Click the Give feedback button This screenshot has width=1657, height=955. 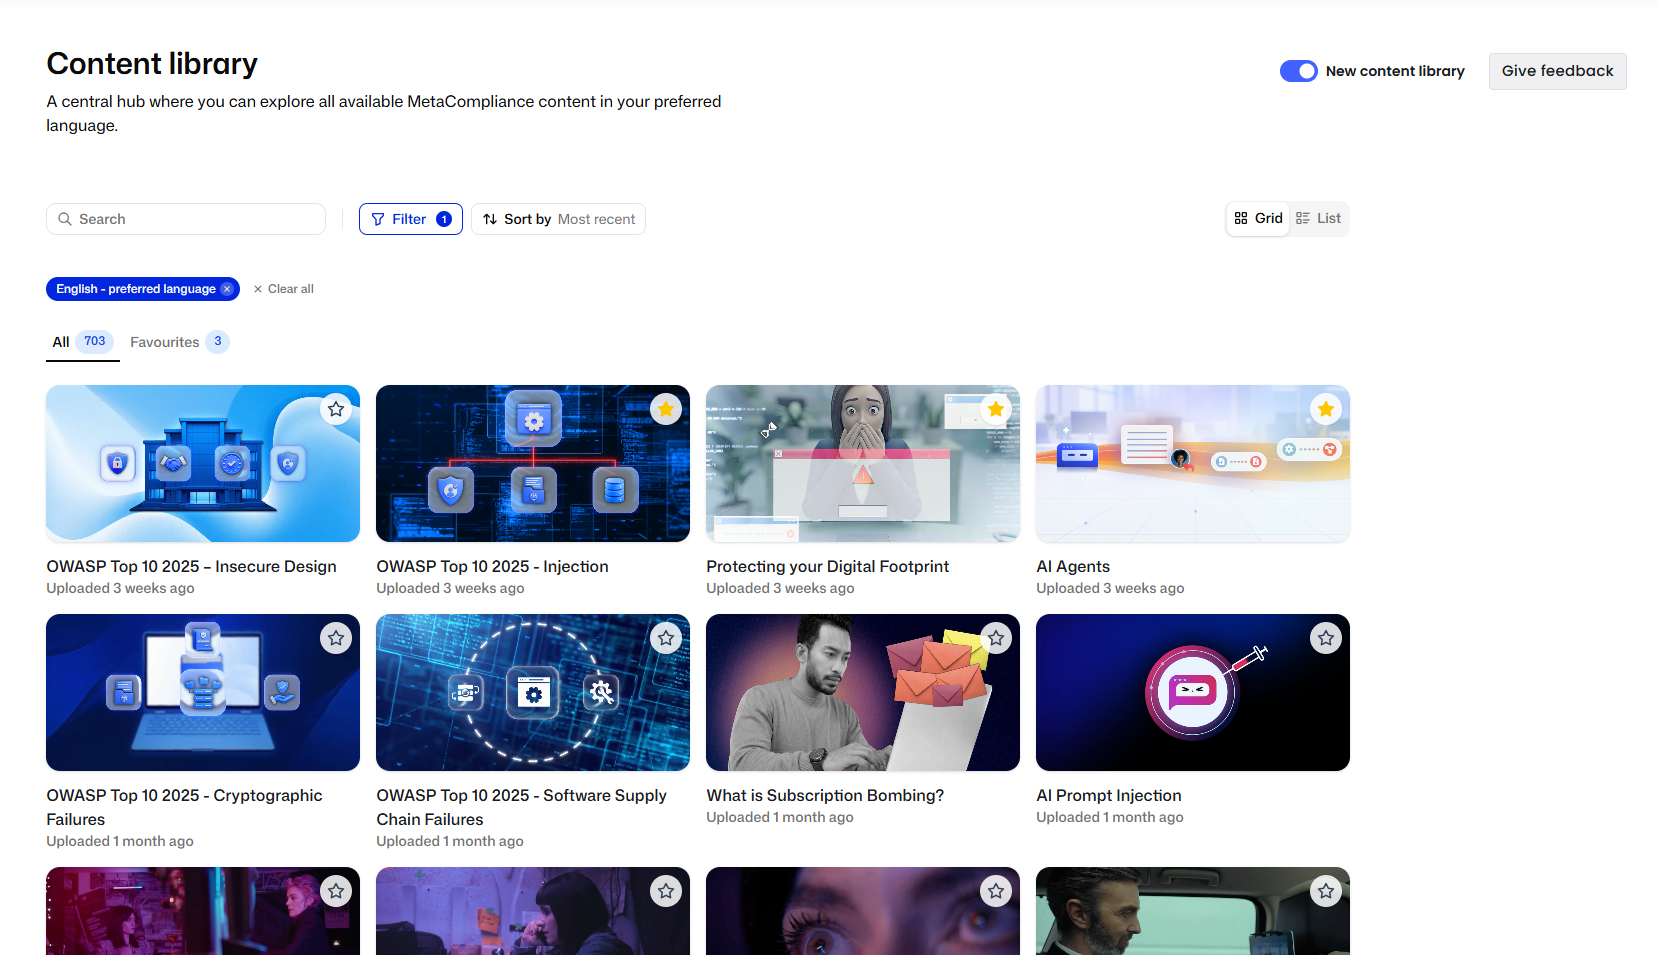tap(1558, 71)
